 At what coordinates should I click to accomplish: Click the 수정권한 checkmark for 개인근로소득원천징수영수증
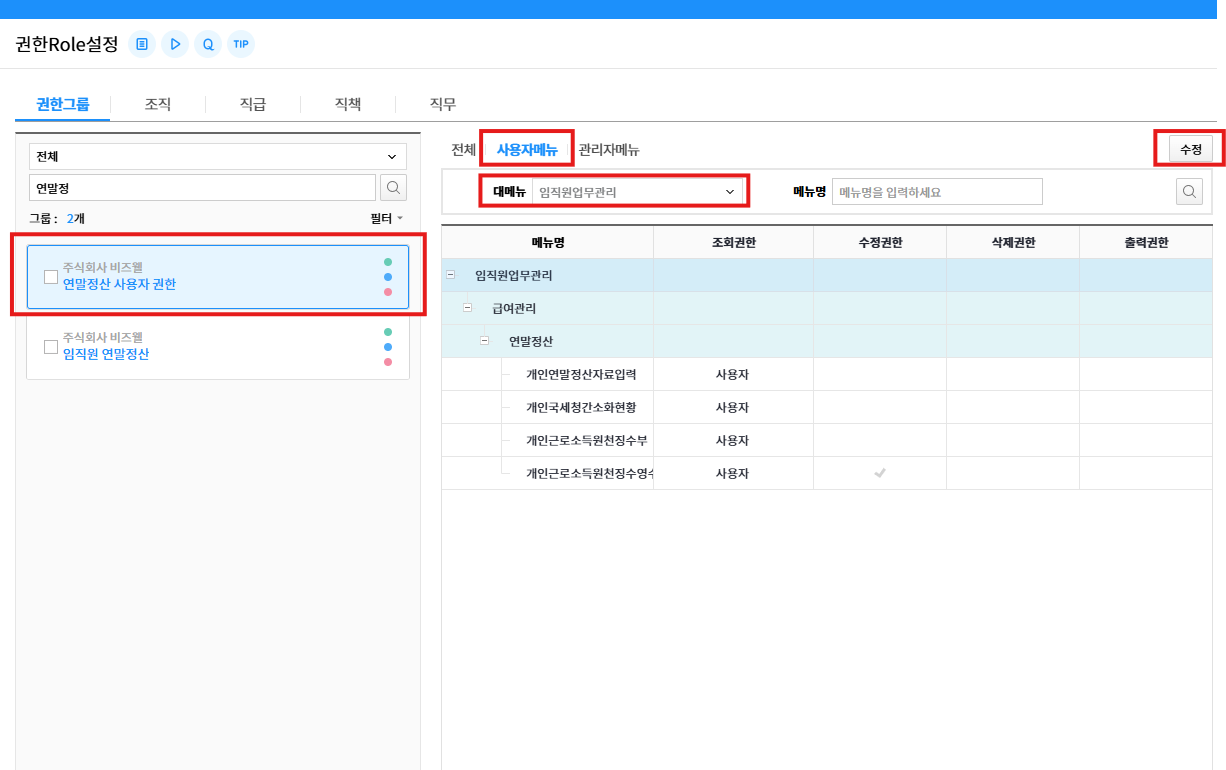tap(880, 473)
